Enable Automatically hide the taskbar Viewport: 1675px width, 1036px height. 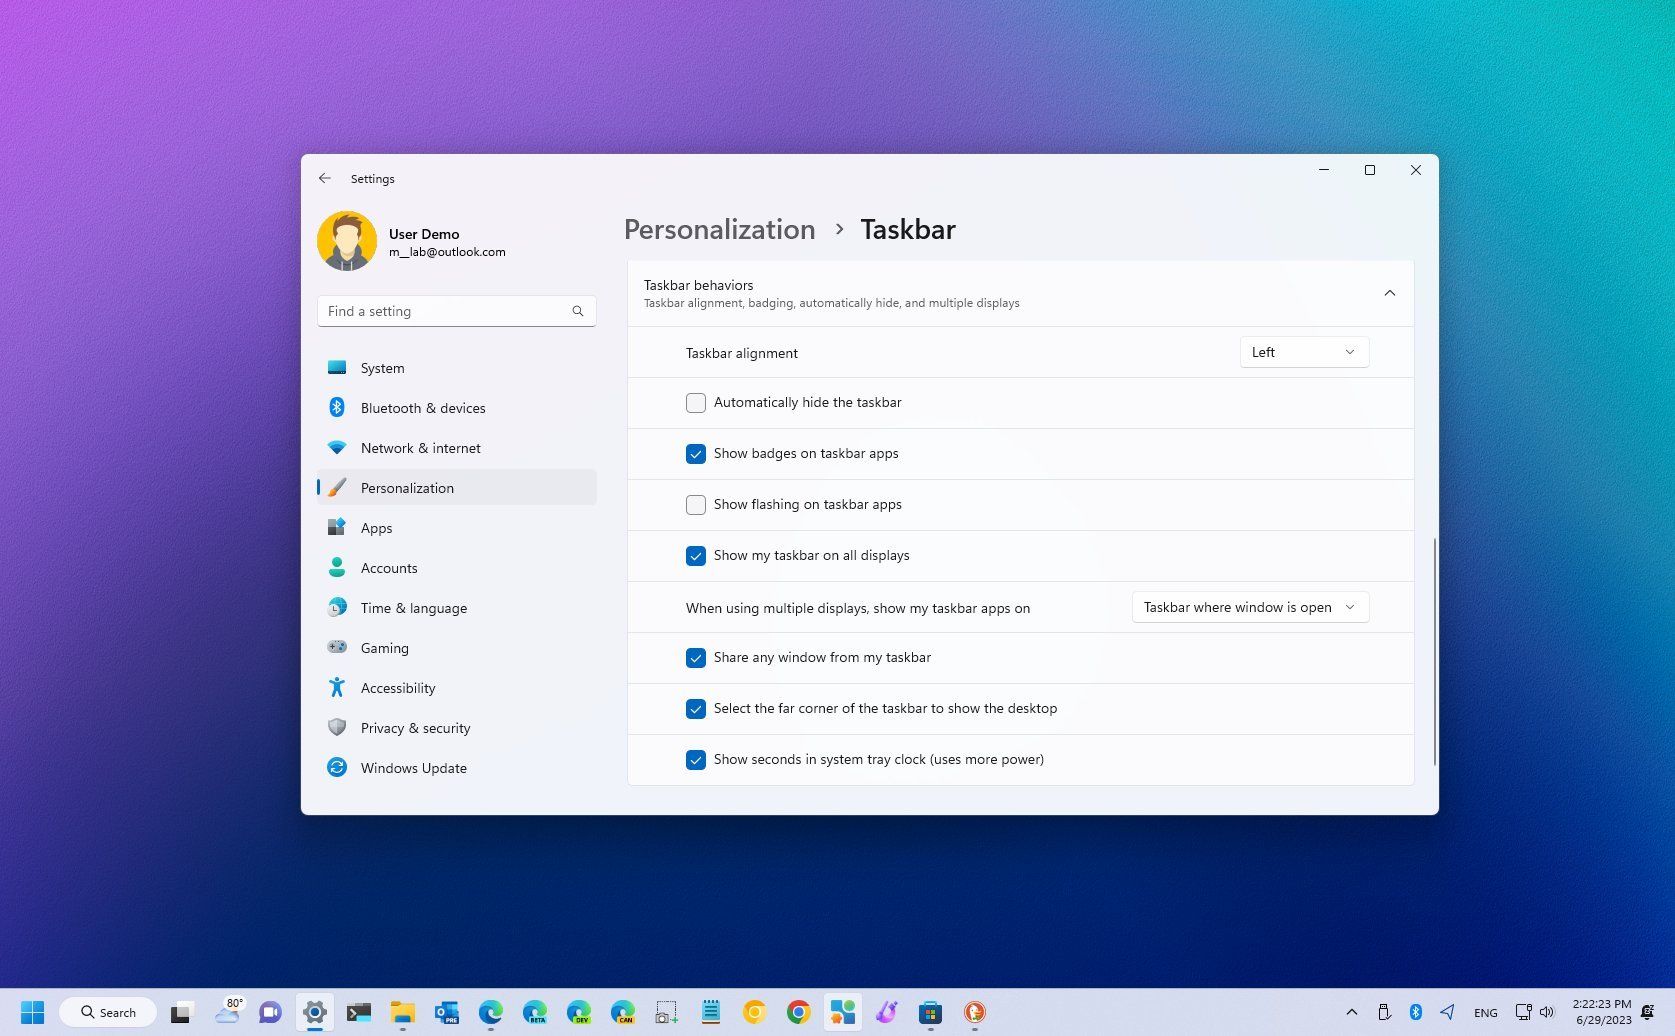point(696,402)
